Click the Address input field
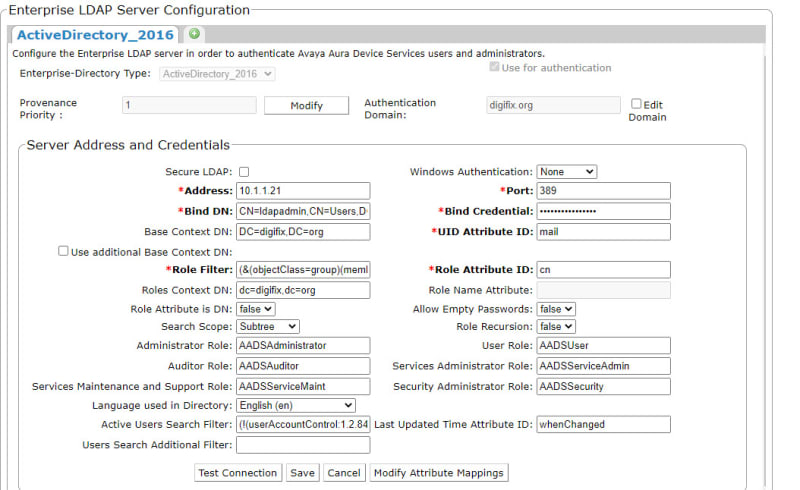 303,191
